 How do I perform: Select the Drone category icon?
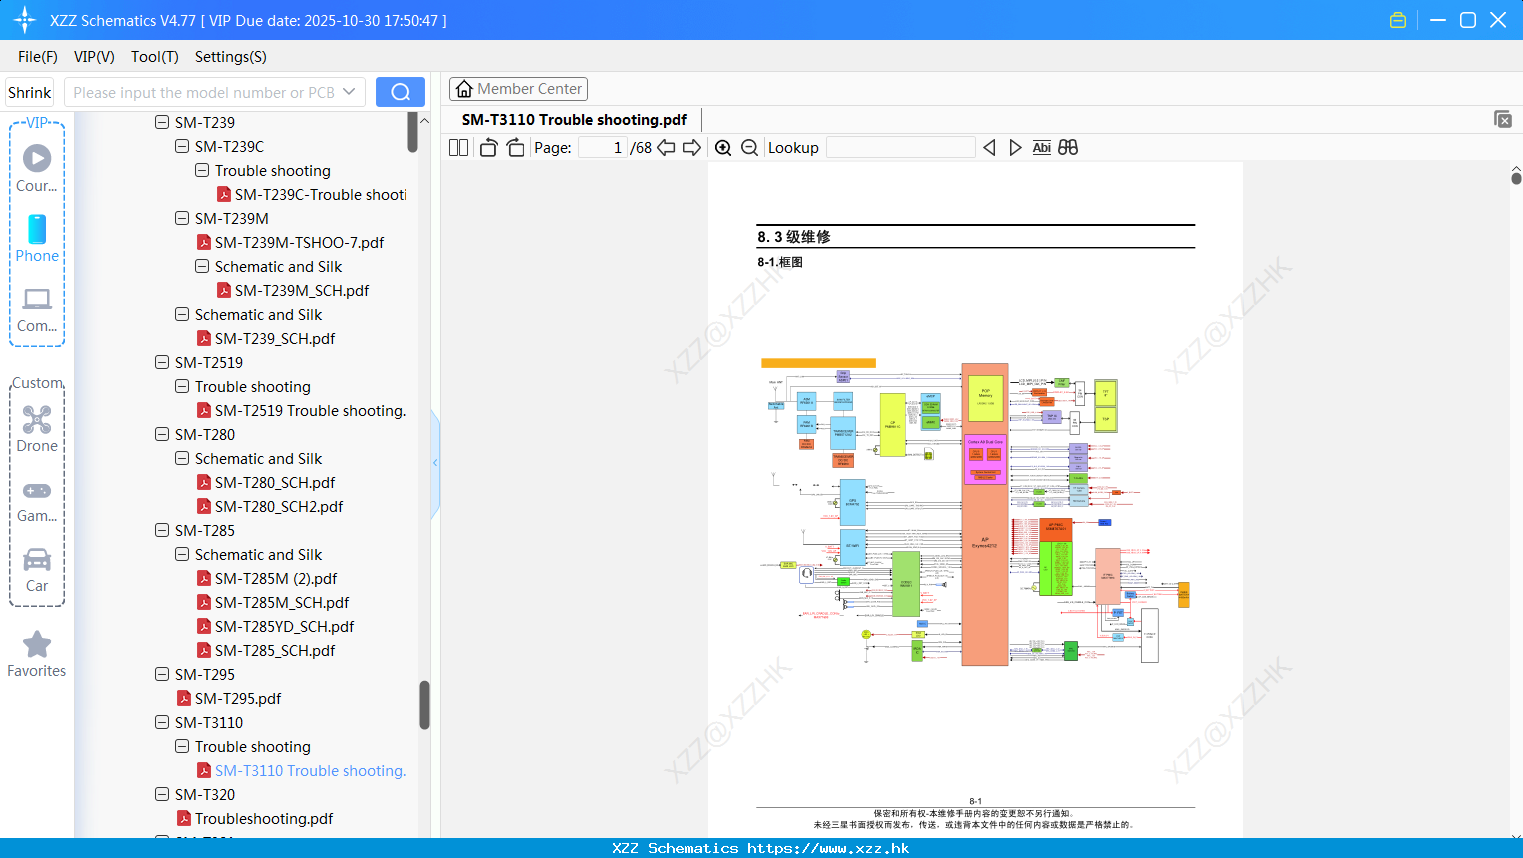point(37,429)
